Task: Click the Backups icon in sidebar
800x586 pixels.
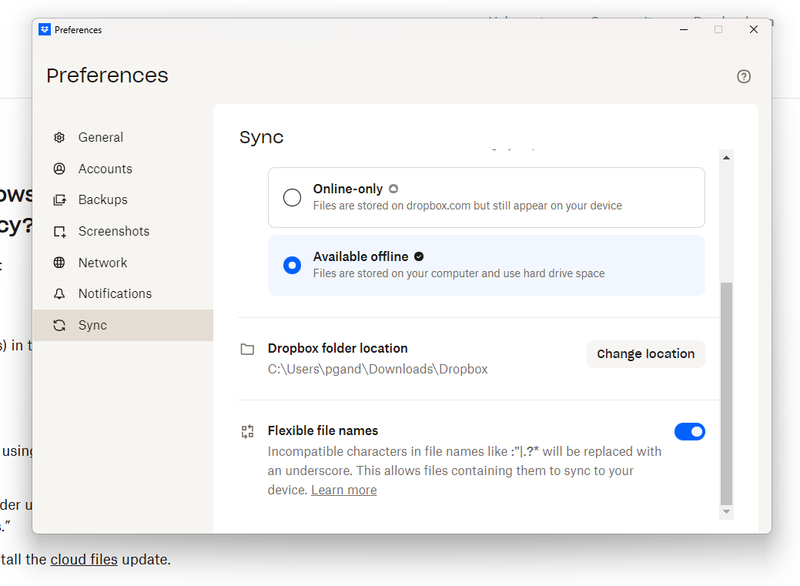Action: pyautogui.click(x=60, y=200)
